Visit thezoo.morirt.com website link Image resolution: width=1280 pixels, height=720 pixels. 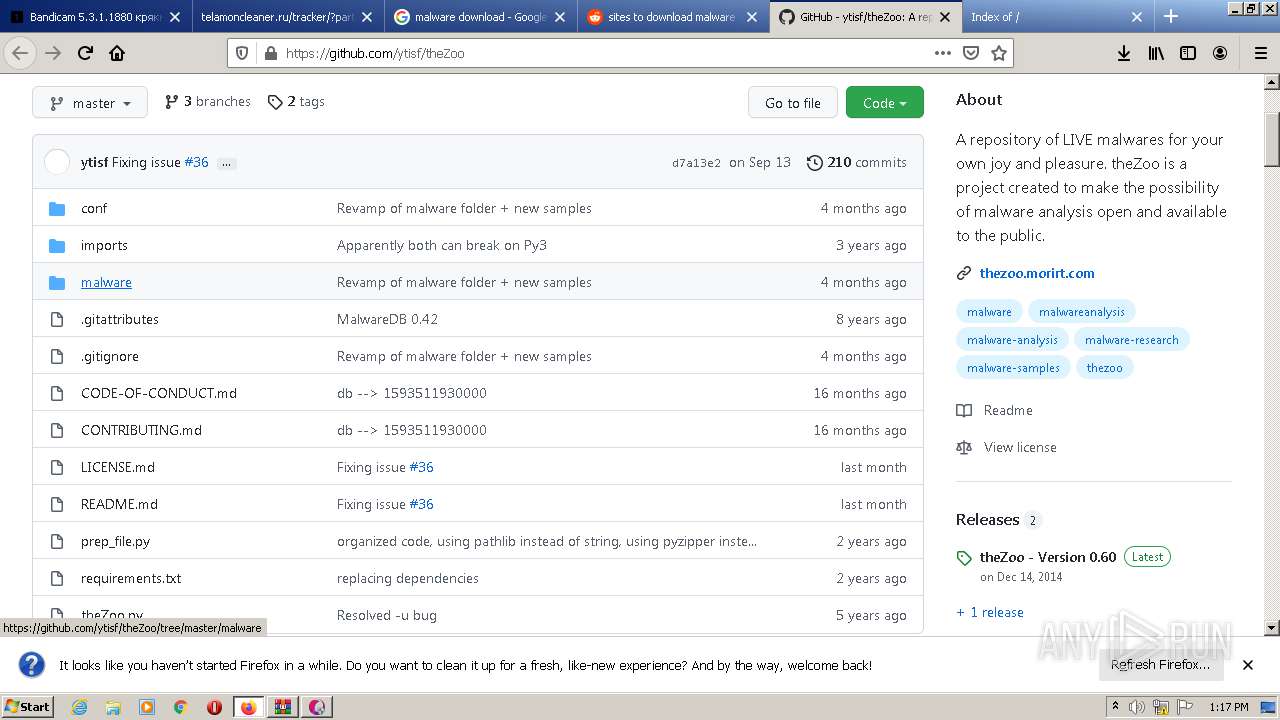click(x=1037, y=273)
